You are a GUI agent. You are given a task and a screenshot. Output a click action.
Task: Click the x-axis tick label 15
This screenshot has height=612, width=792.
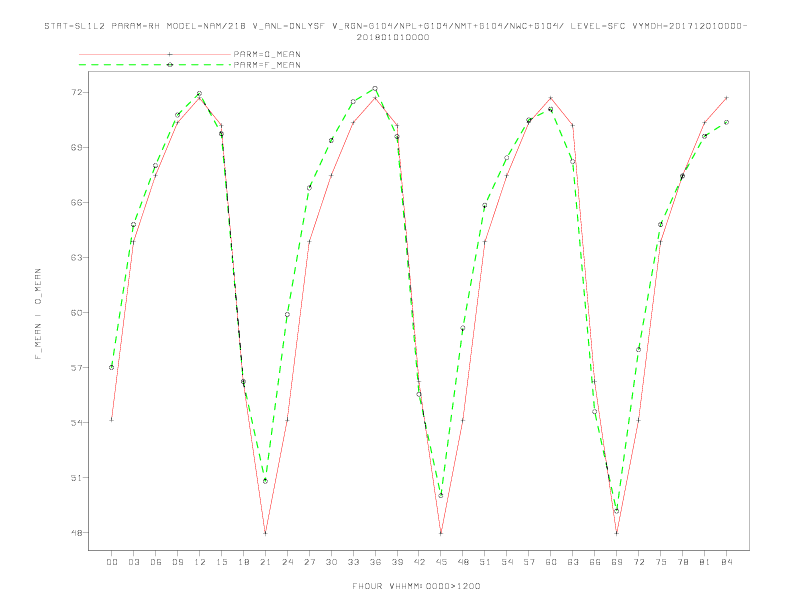221,562
